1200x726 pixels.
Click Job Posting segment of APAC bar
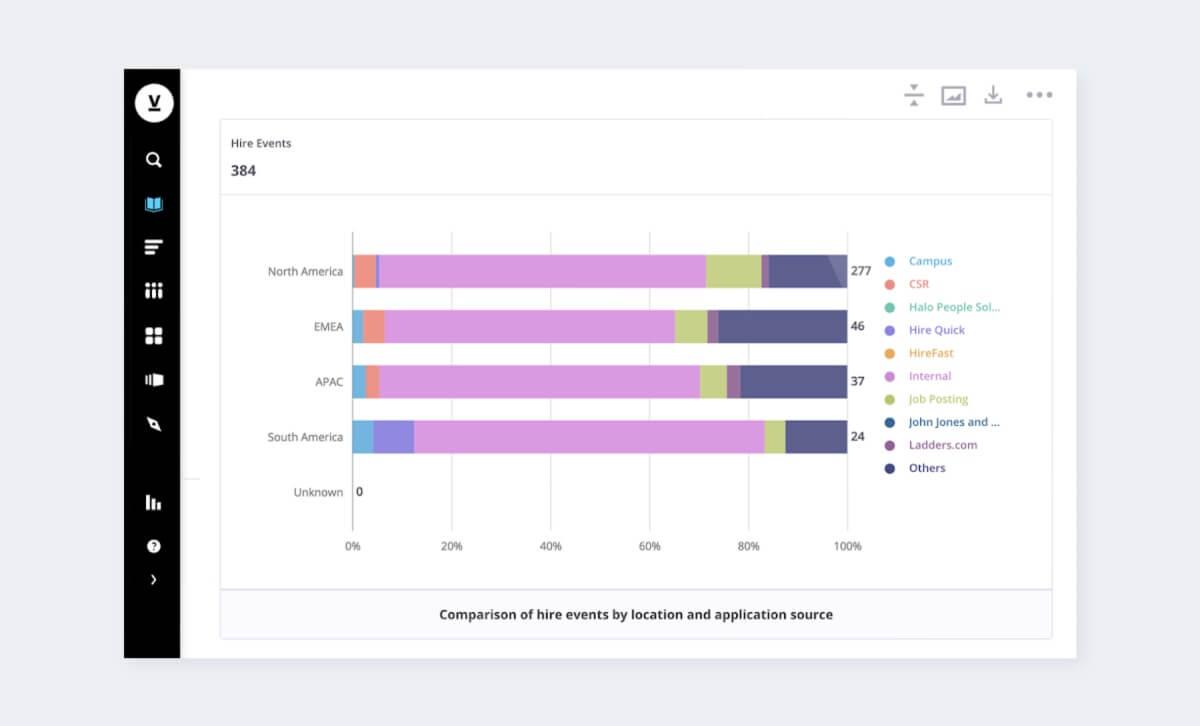tap(713, 381)
